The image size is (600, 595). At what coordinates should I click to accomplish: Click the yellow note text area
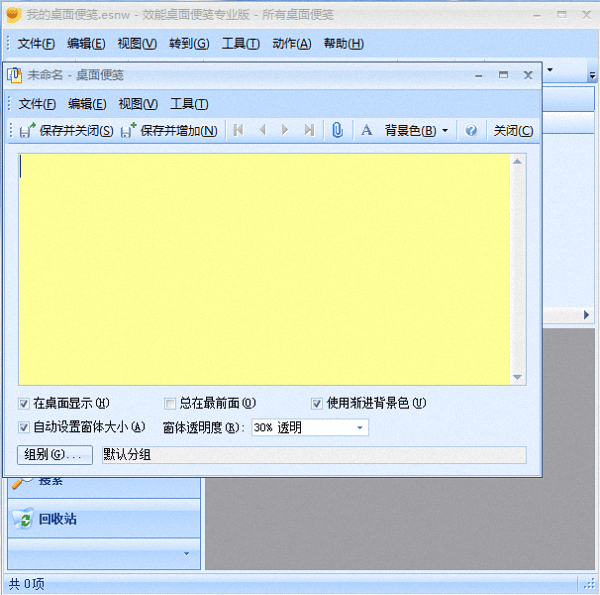(264, 269)
